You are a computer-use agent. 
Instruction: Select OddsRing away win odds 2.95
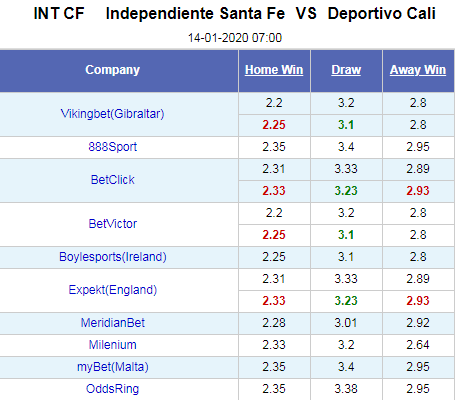tap(418, 389)
